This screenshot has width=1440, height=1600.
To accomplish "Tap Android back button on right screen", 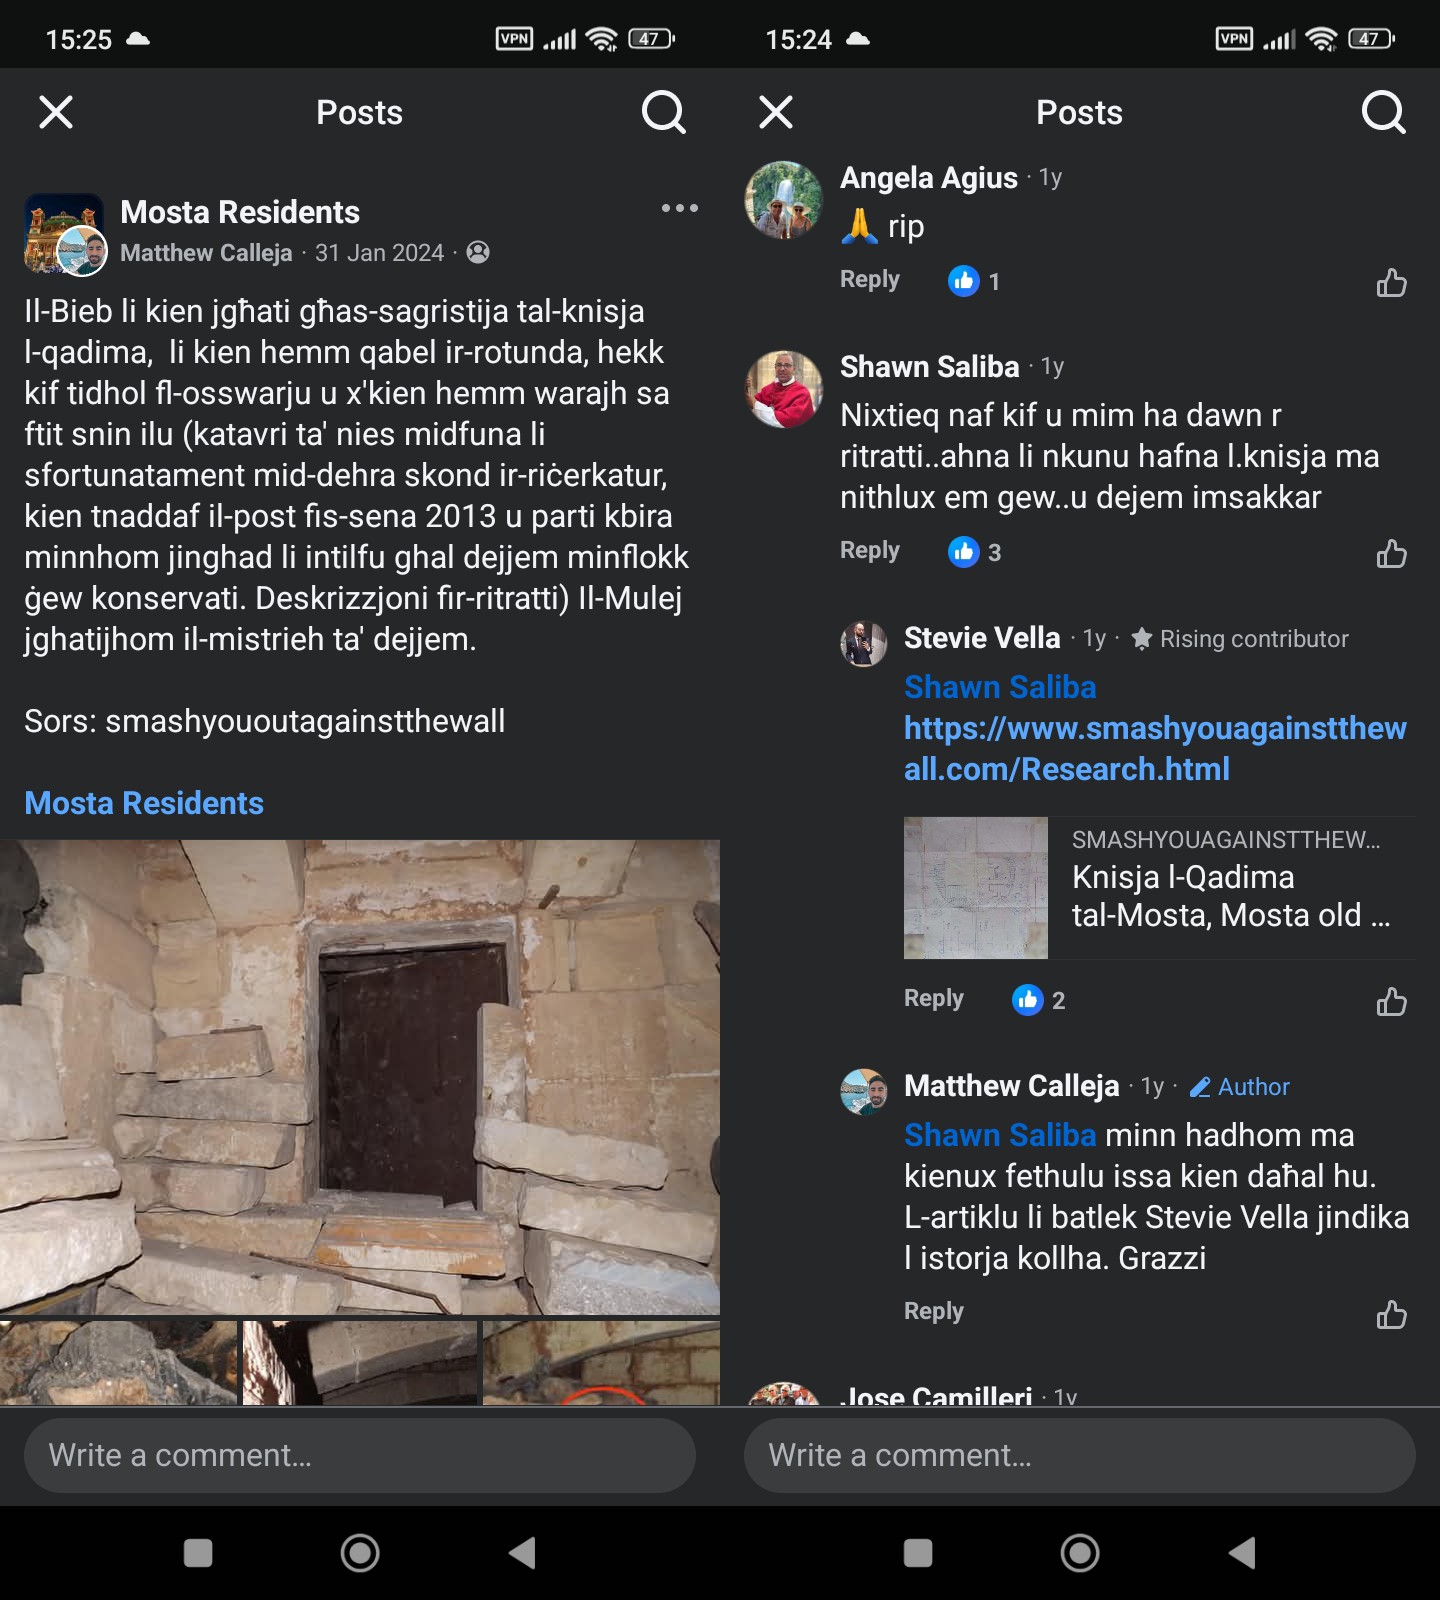I will pos(1242,1553).
